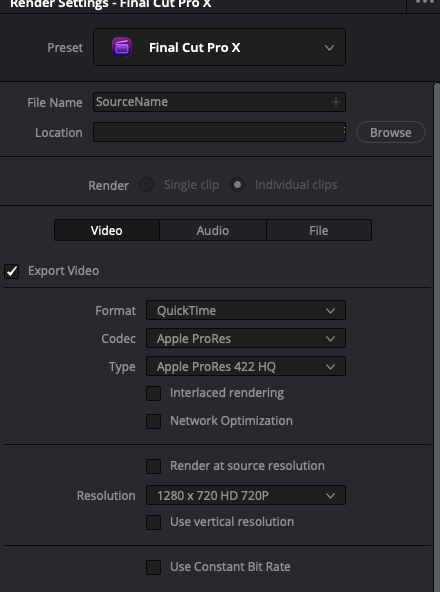The width and height of the screenshot is (440, 592).
Task: Open the Preset dropdown showing Final Cut Pro X
Action: click(x=219, y=47)
